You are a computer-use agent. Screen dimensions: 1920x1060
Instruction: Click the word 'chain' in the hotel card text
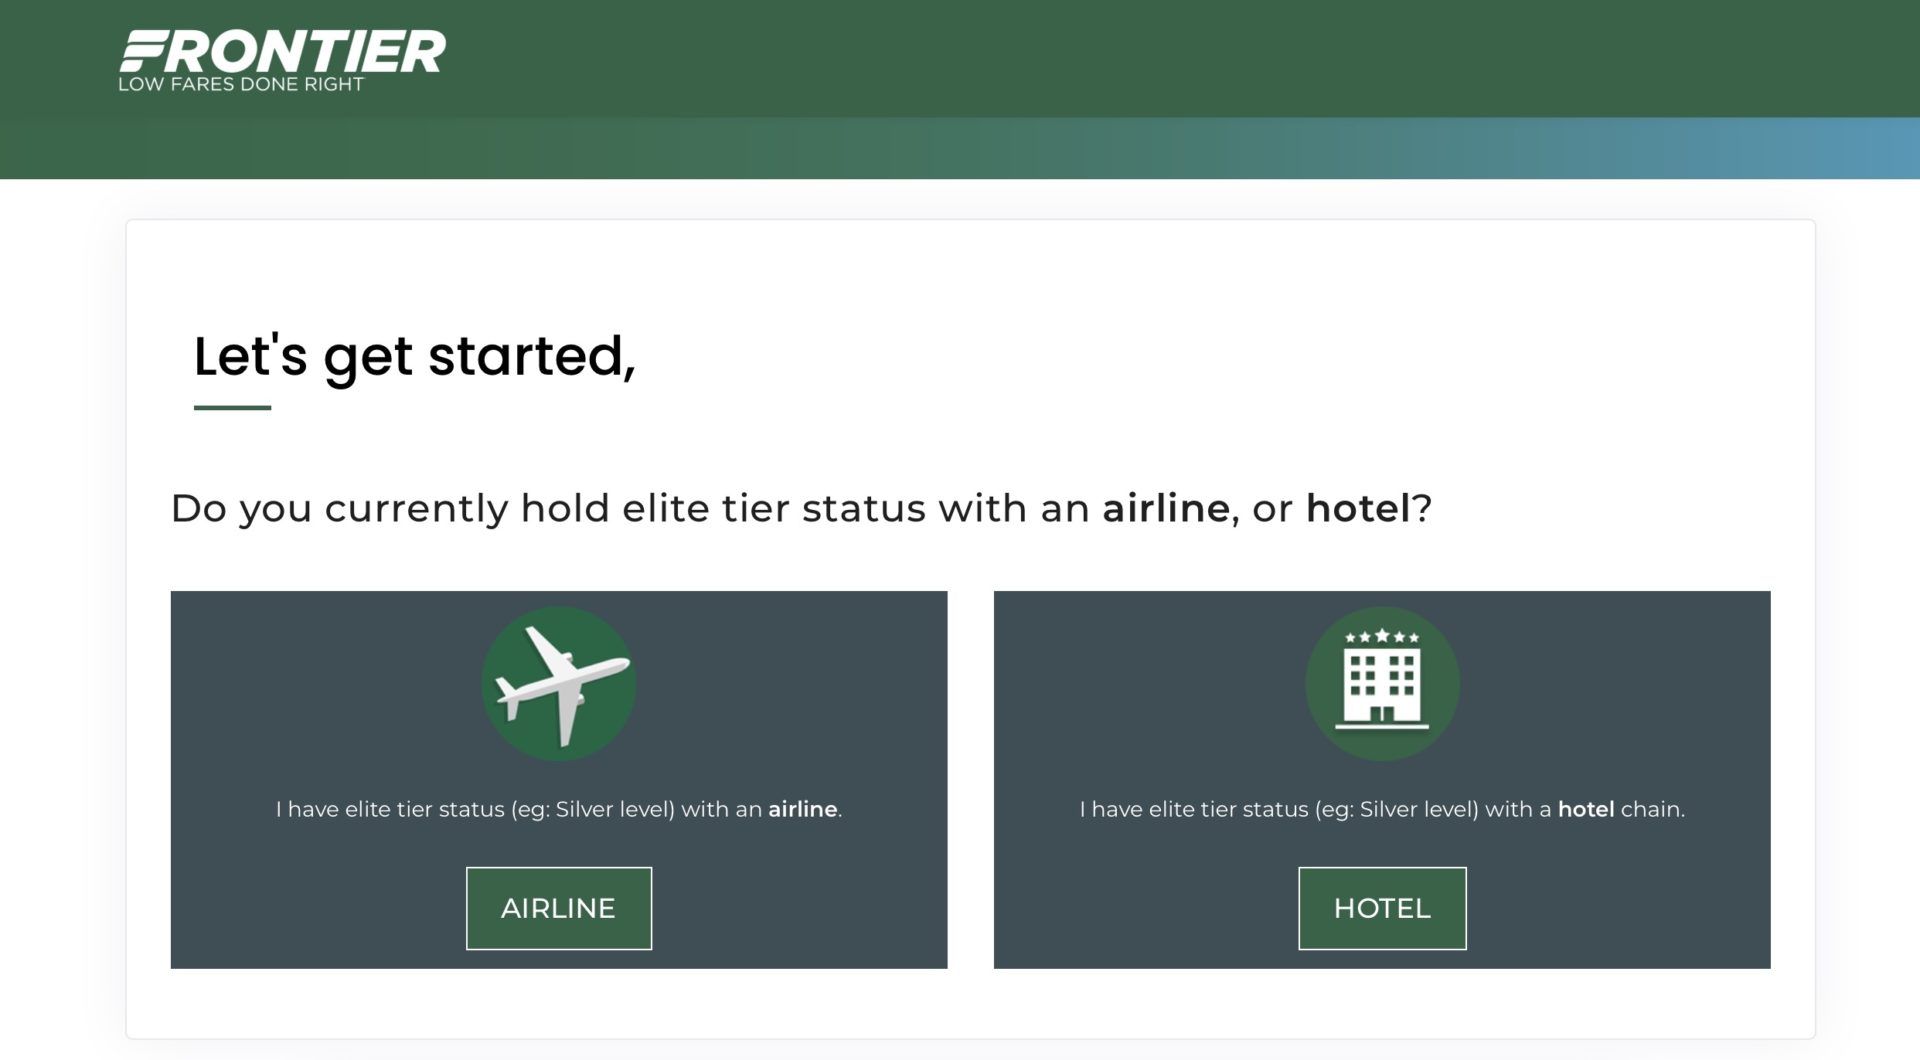1651,809
